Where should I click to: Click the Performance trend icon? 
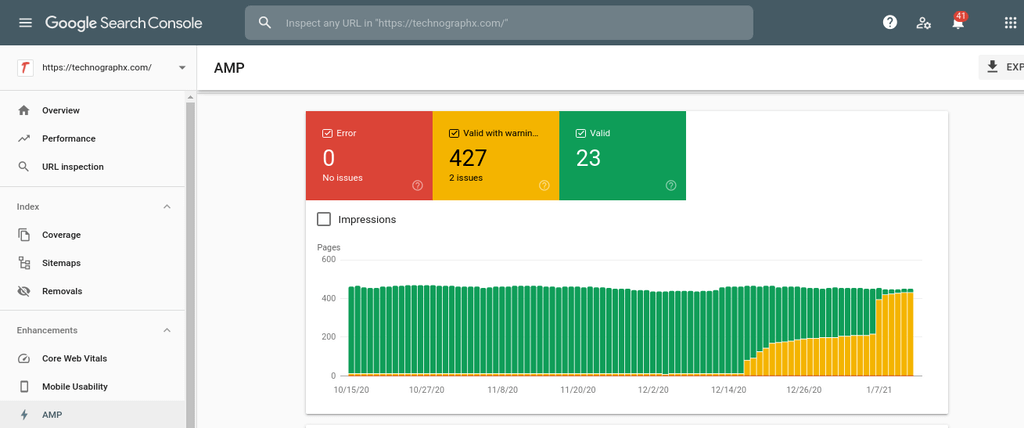click(24, 139)
